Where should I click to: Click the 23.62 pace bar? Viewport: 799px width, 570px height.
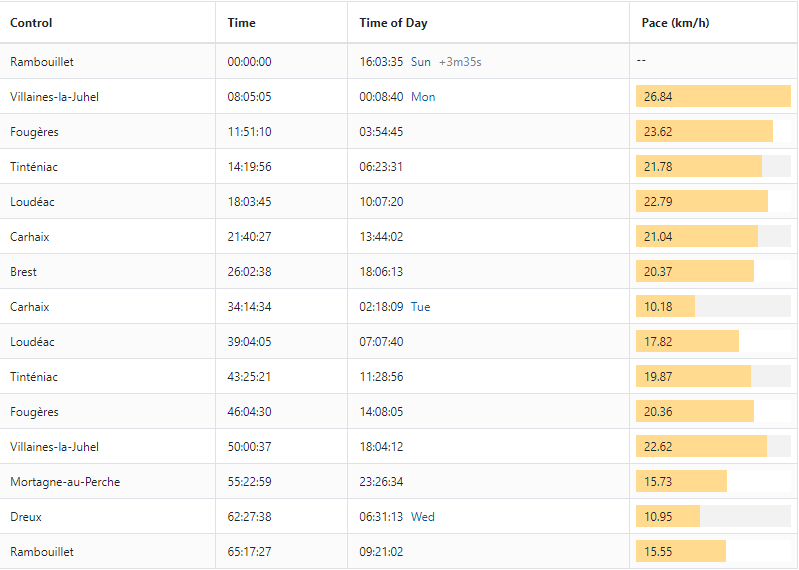704,132
